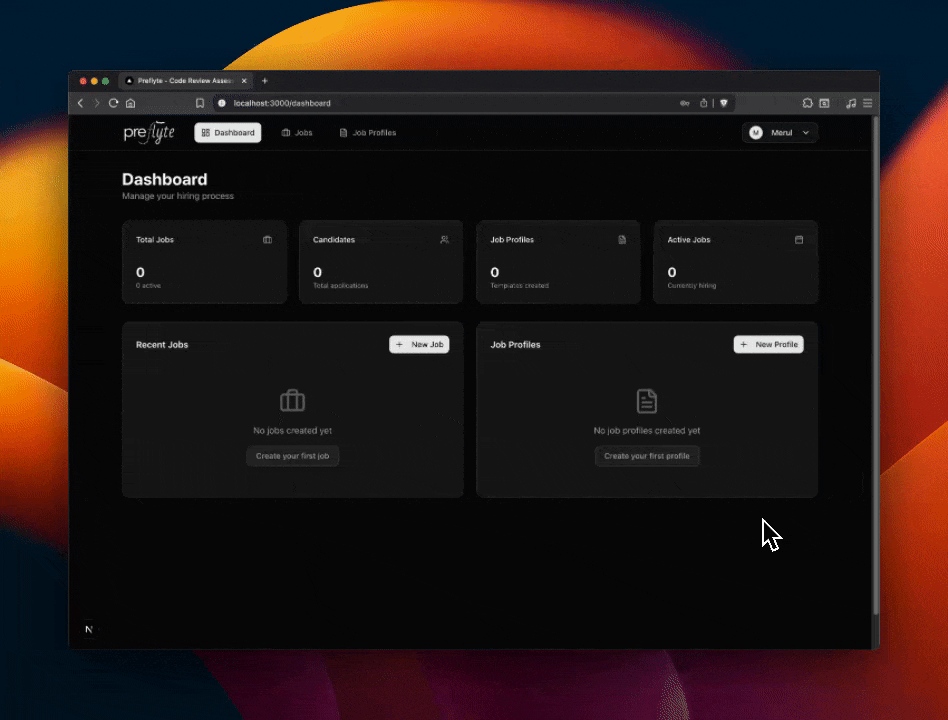Click the preflyte logo in the header
The image size is (948, 720).
tap(148, 133)
